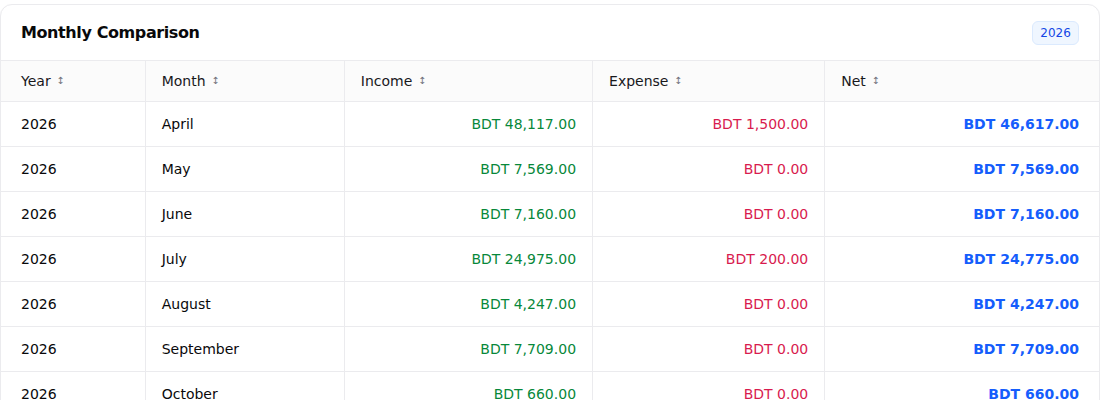Click the September expense BDT 0.00
The height and width of the screenshot is (400, 1100).
point(776,349)
